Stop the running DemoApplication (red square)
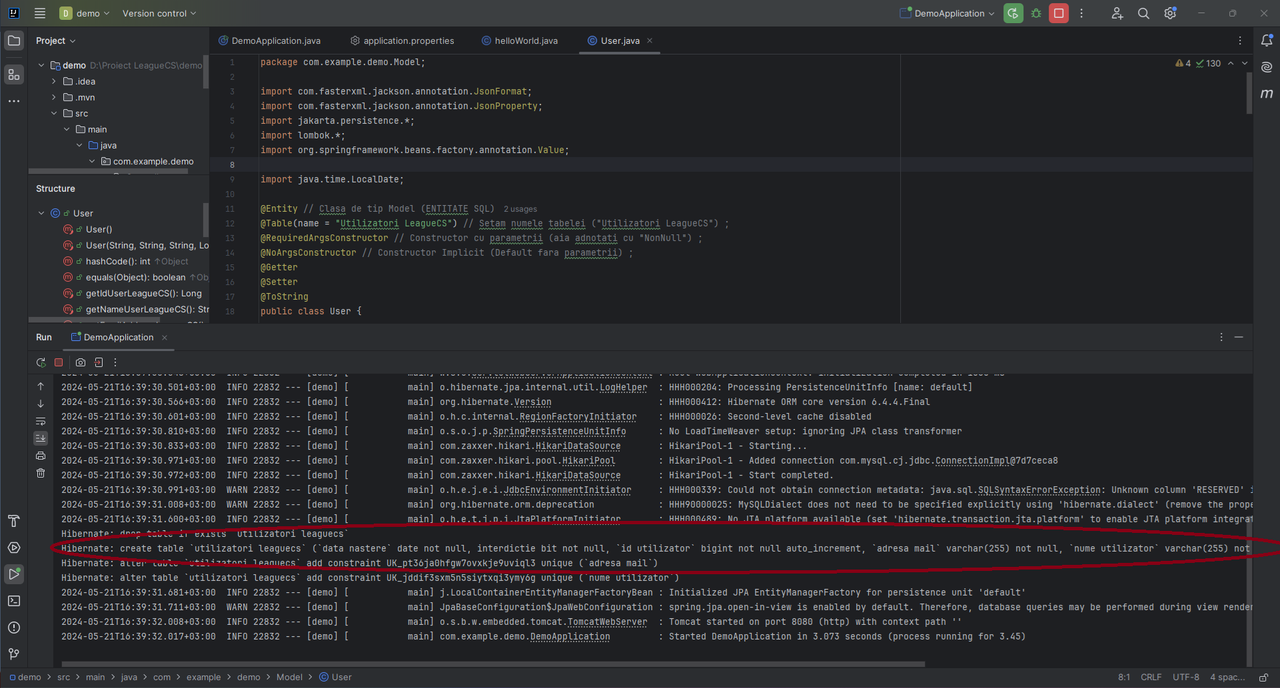 click(x=1058, y=13)
